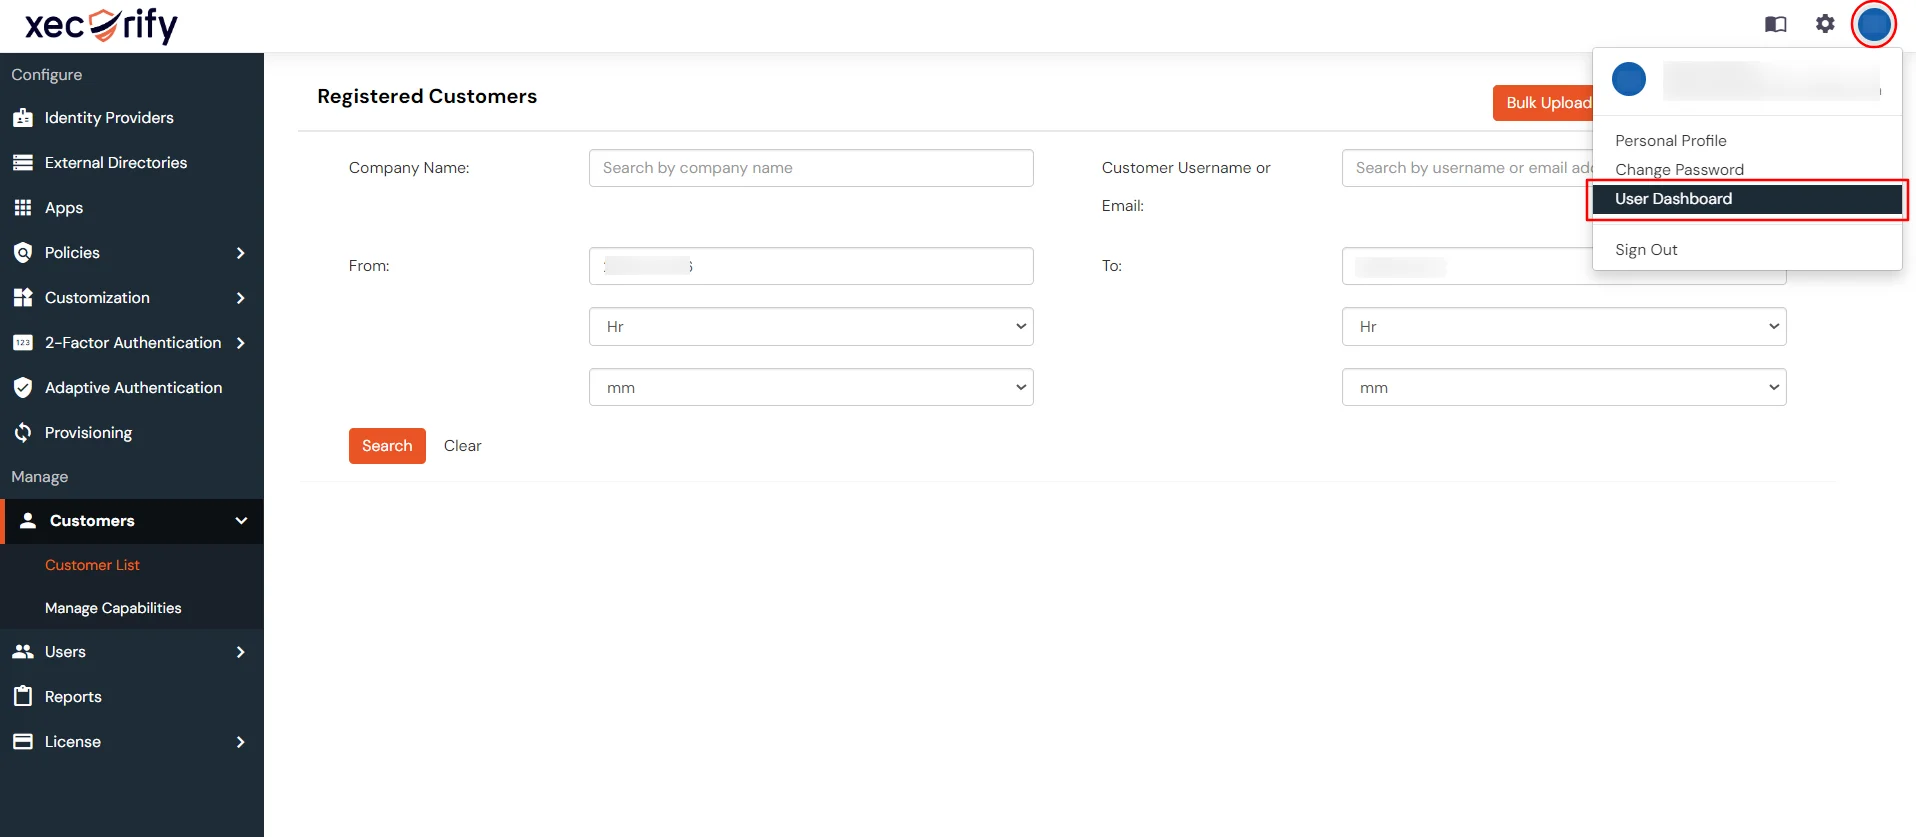This screenshot has width=1916, height=837.
Task: Expand the License submenu chevron
Action: [240, 742]
